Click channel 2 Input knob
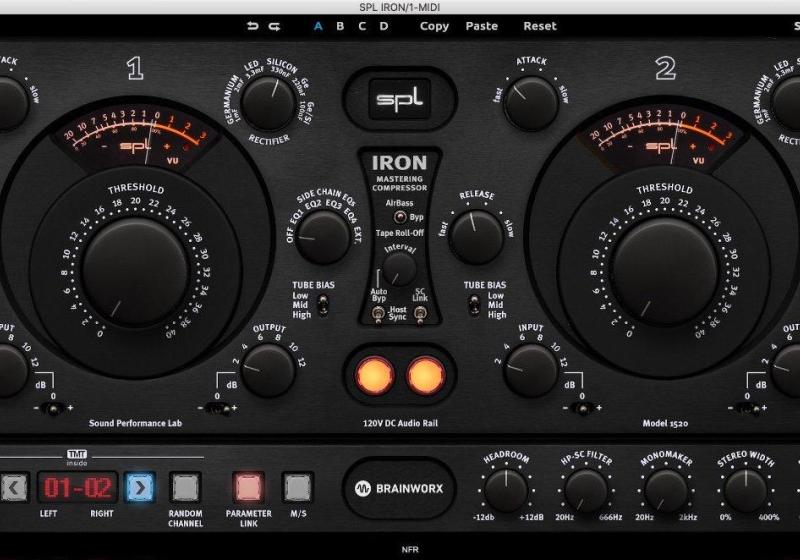This screenshot has width=800, height=560. (x=531, y=370)
